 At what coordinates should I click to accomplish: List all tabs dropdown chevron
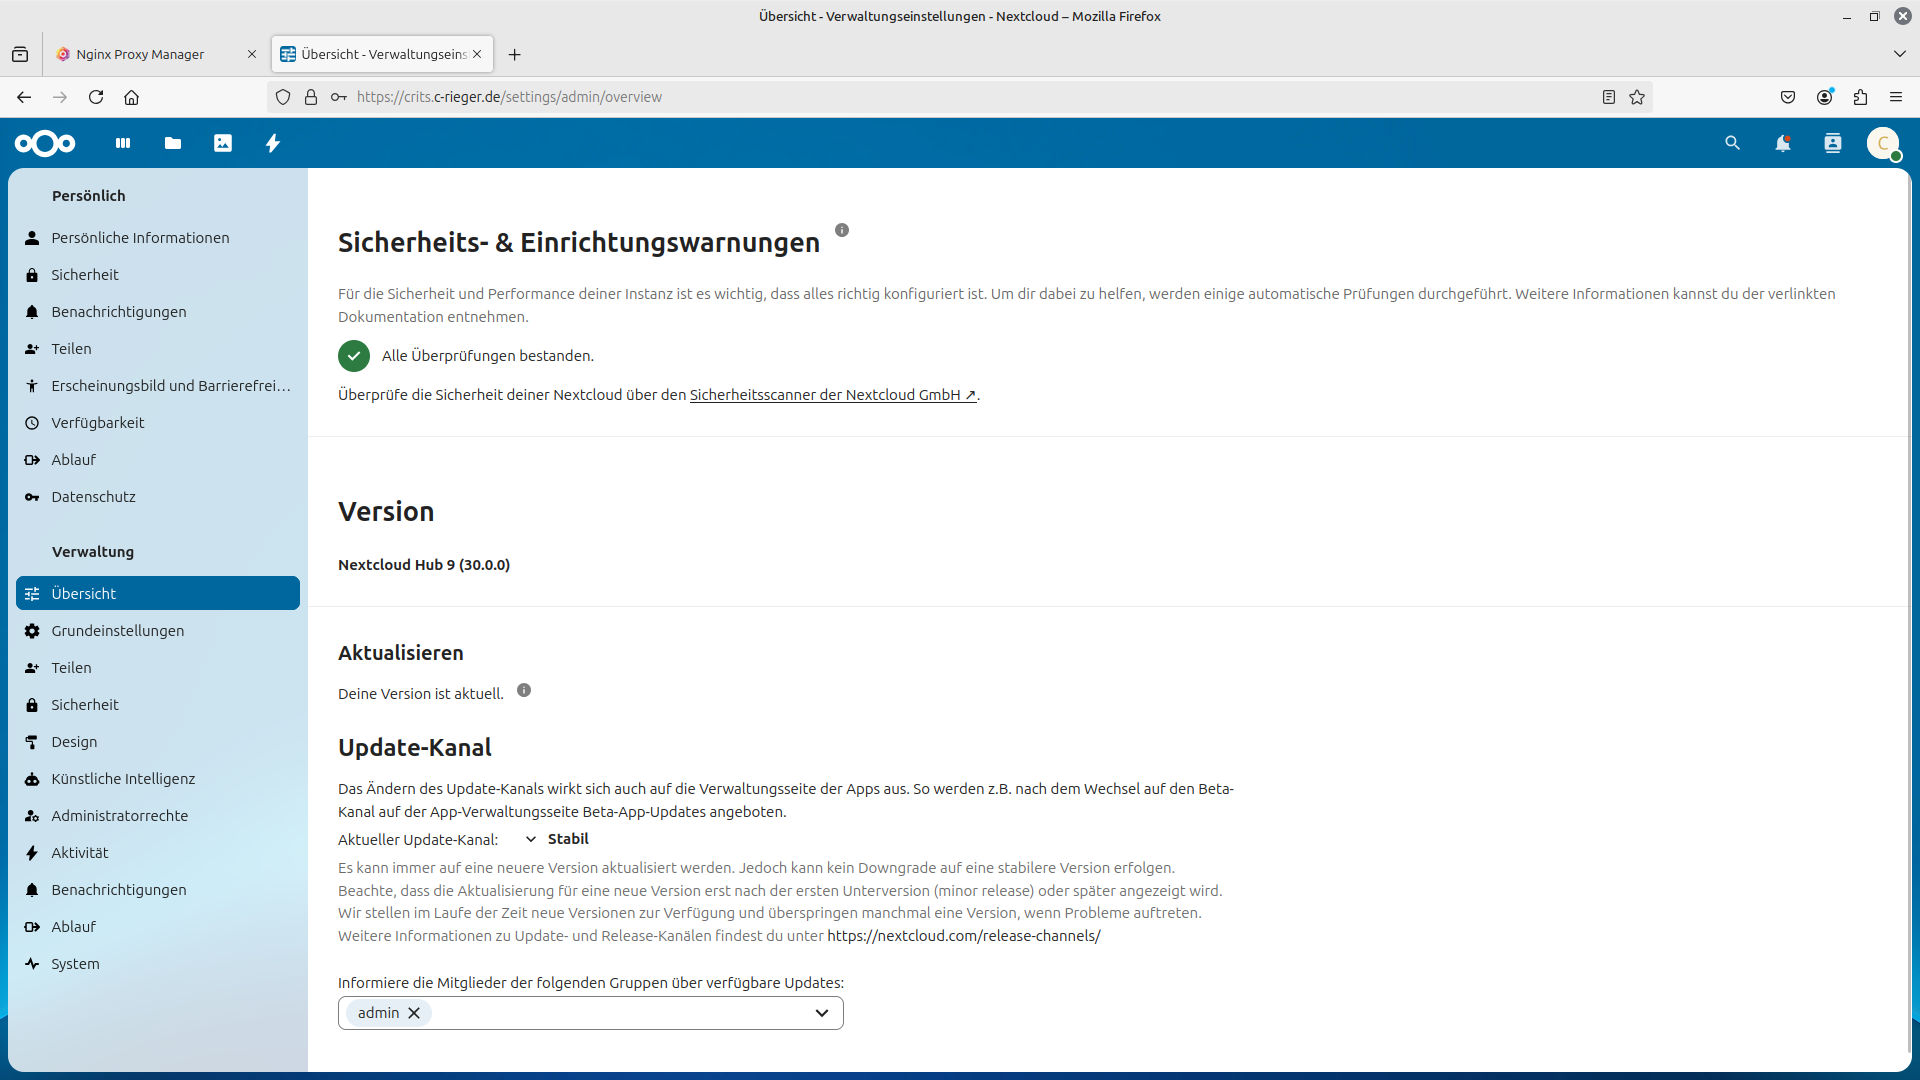click(x=1900, y=54)
